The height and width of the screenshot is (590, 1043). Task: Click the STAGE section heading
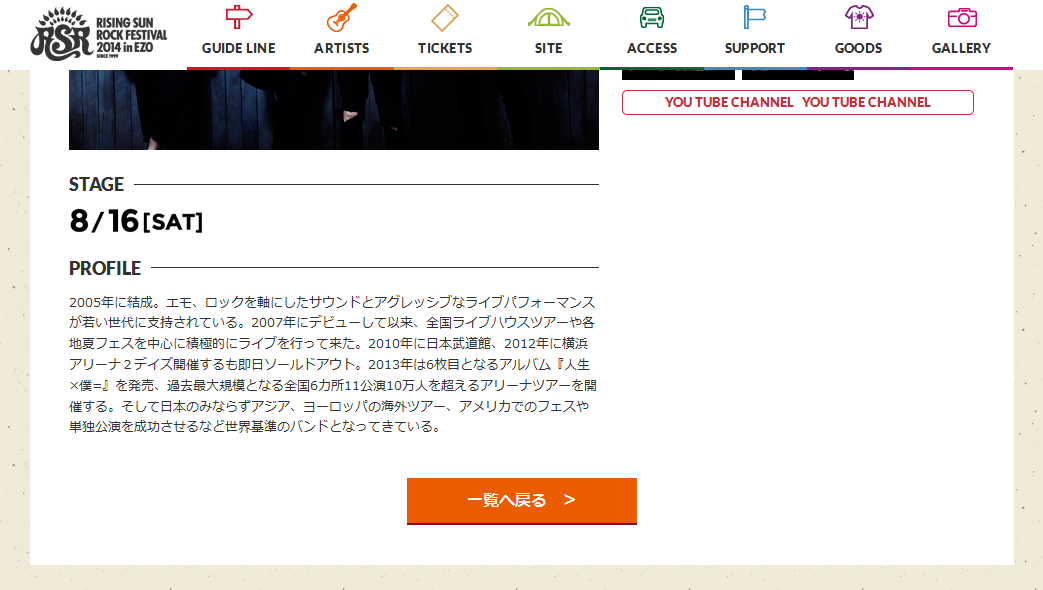[96, 184]
